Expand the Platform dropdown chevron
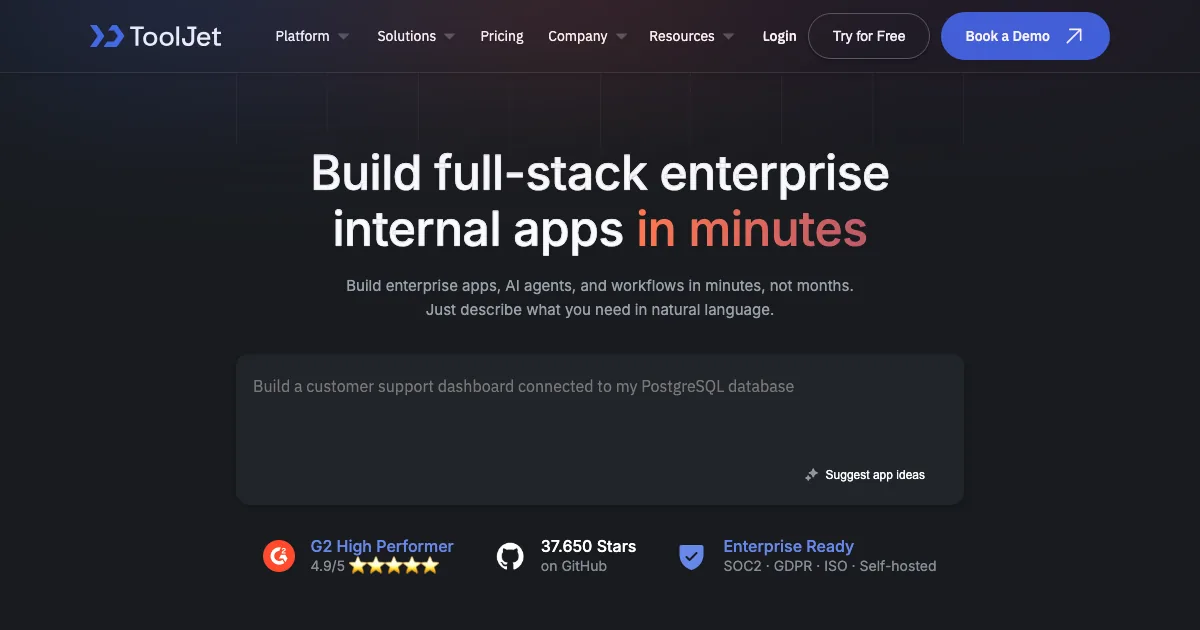Screen dimensions: 1200x630 click(x=344, y=37)
